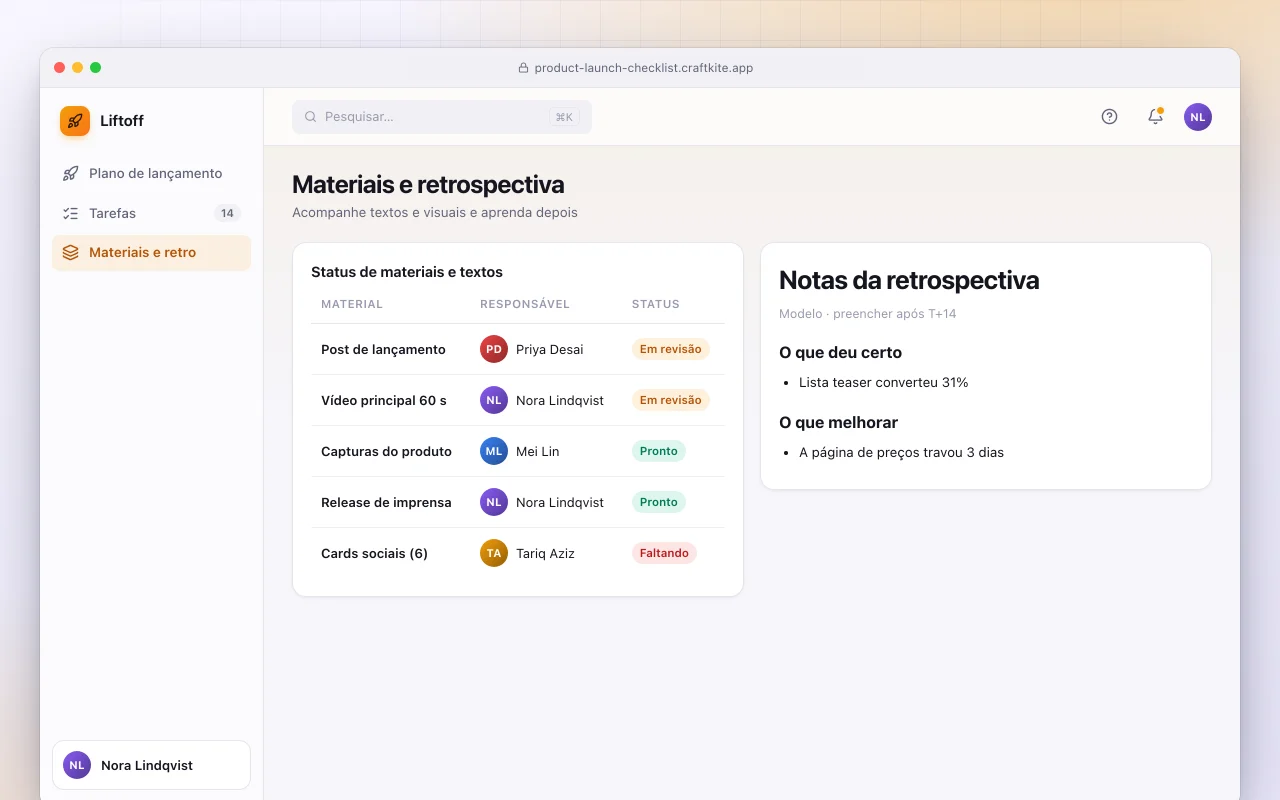The height and width of the screenshot is (800, 1280).
Task: Click the address bar URL text
Action: tap(644, 68)
